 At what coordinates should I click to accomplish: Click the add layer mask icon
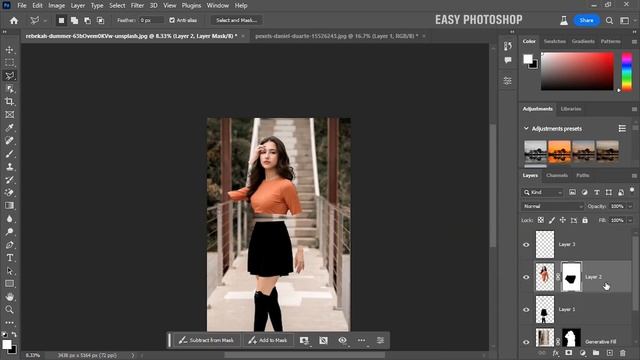(x=569, y=353)
